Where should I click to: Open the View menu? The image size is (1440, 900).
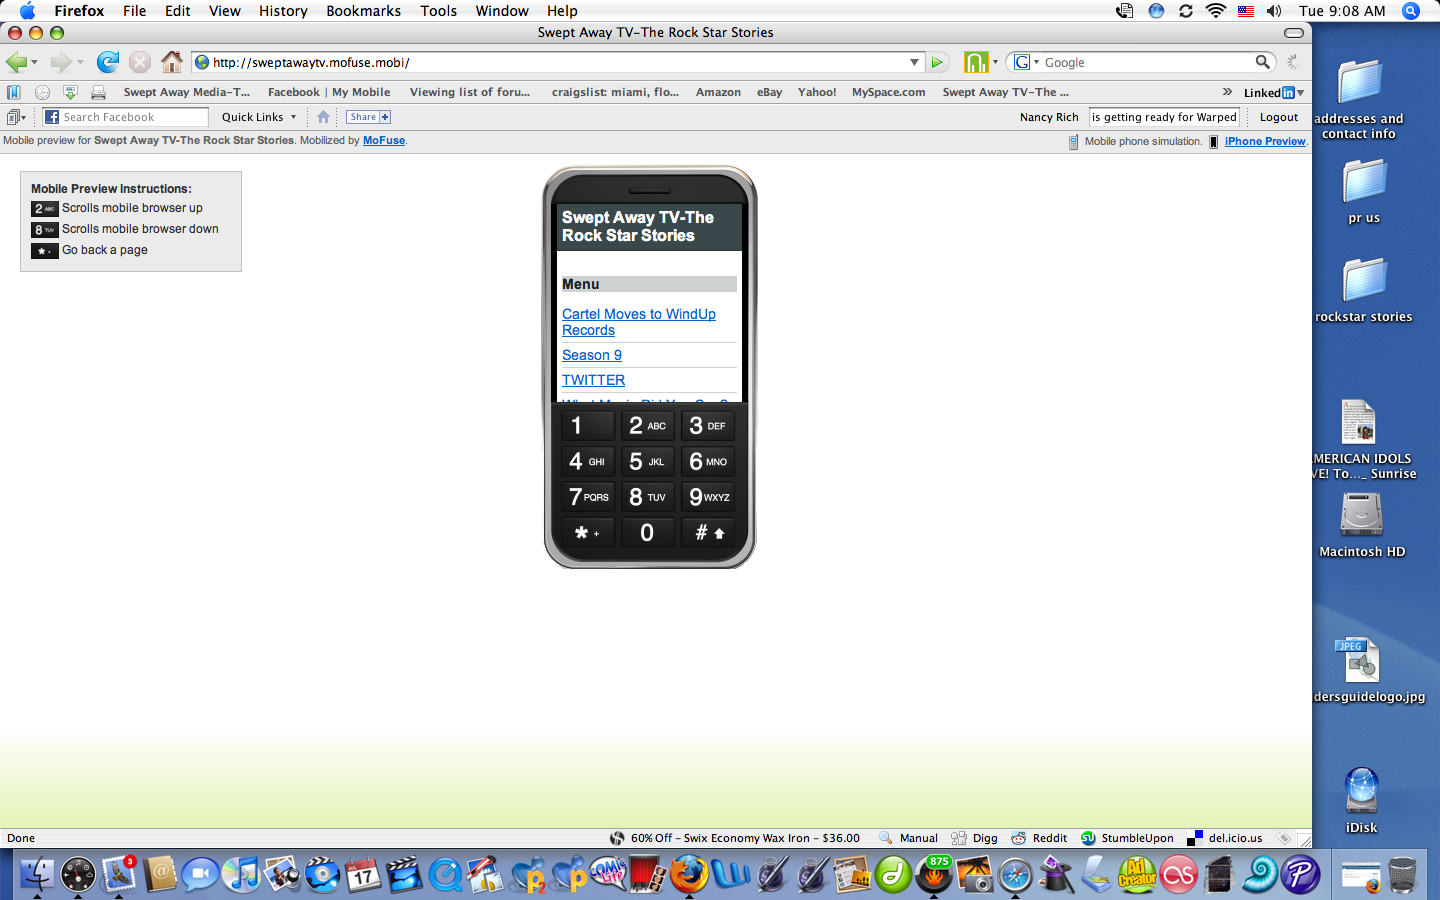click(224, 11)
